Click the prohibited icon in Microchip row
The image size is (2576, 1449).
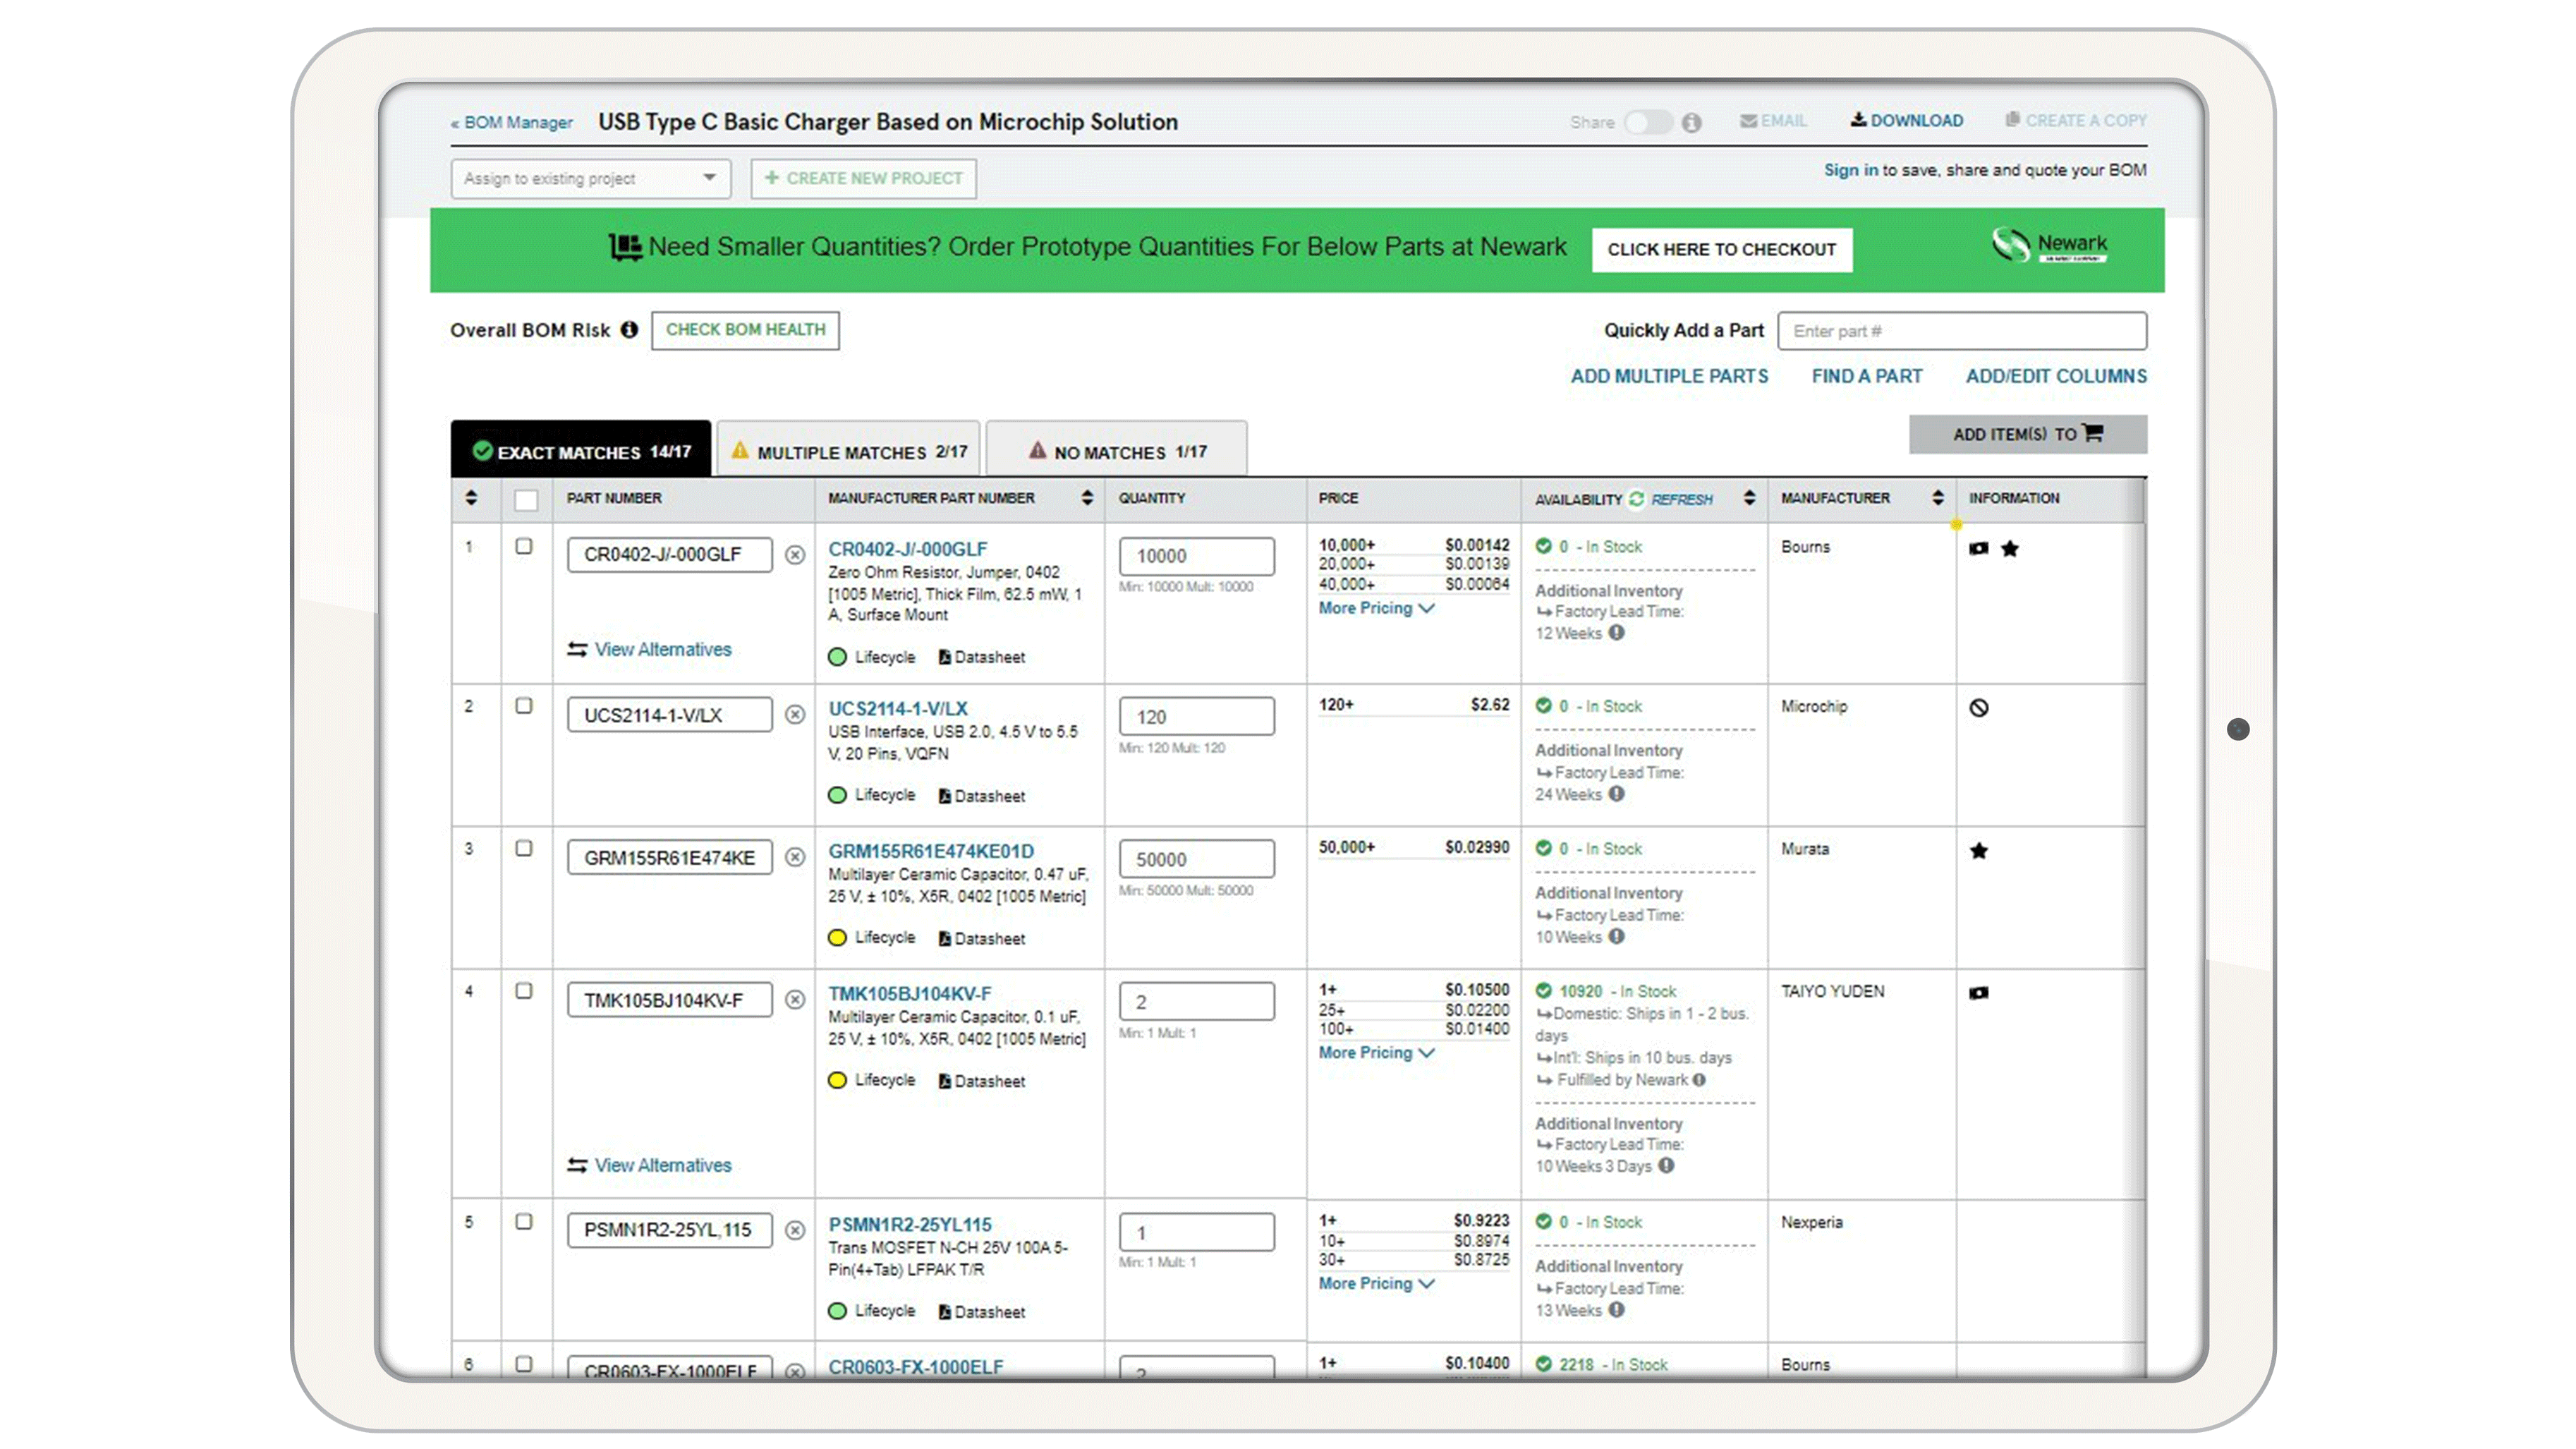[1979, 708]
